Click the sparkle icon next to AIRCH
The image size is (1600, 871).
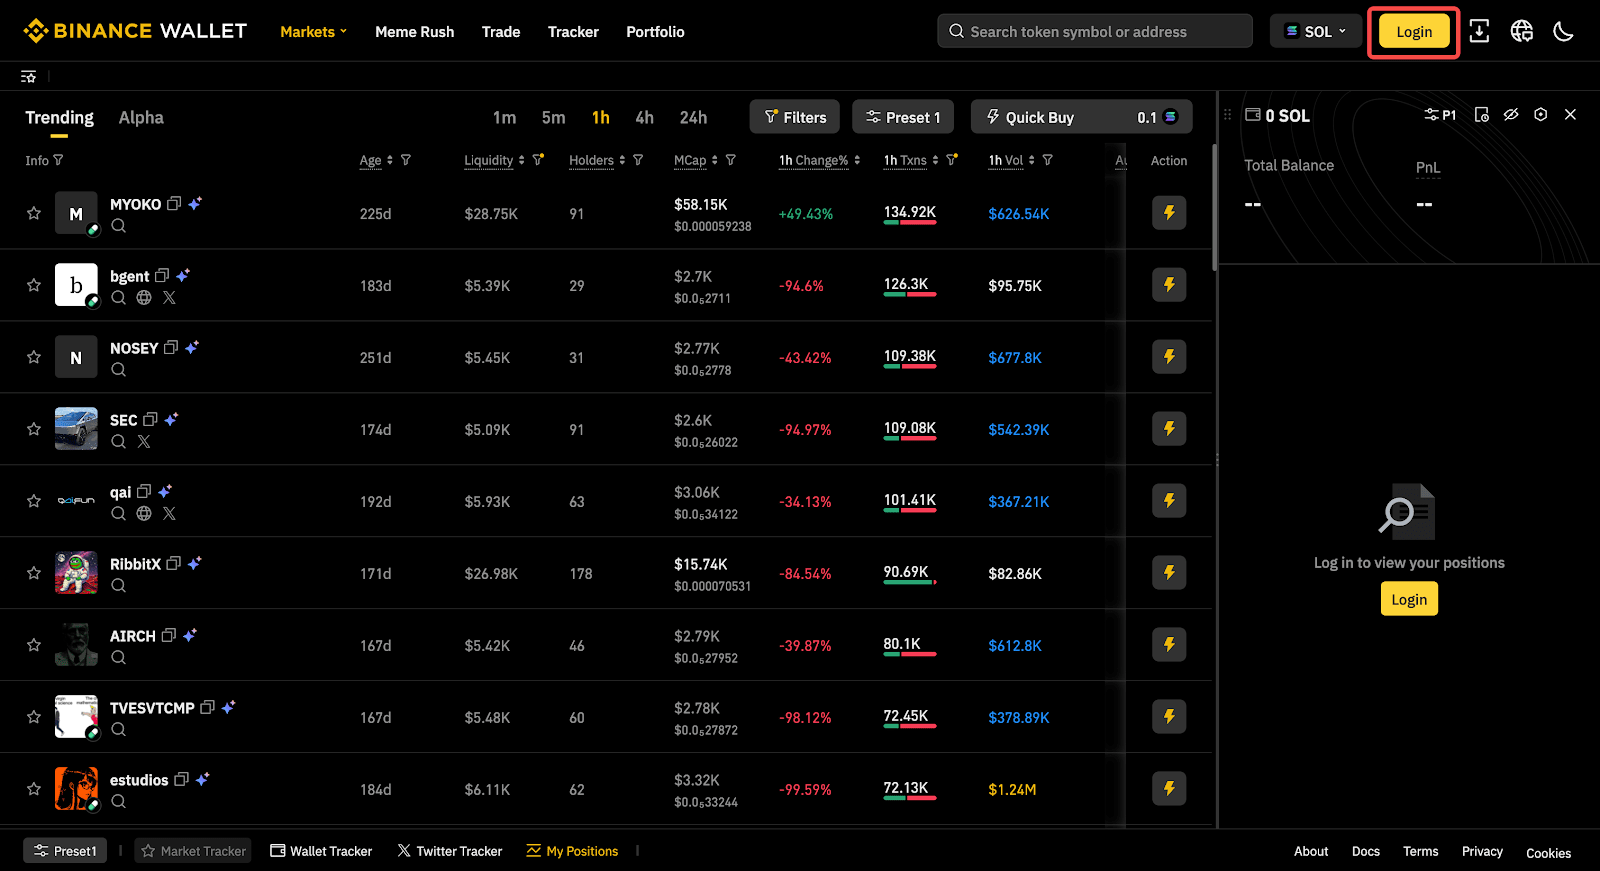[190, 635]
